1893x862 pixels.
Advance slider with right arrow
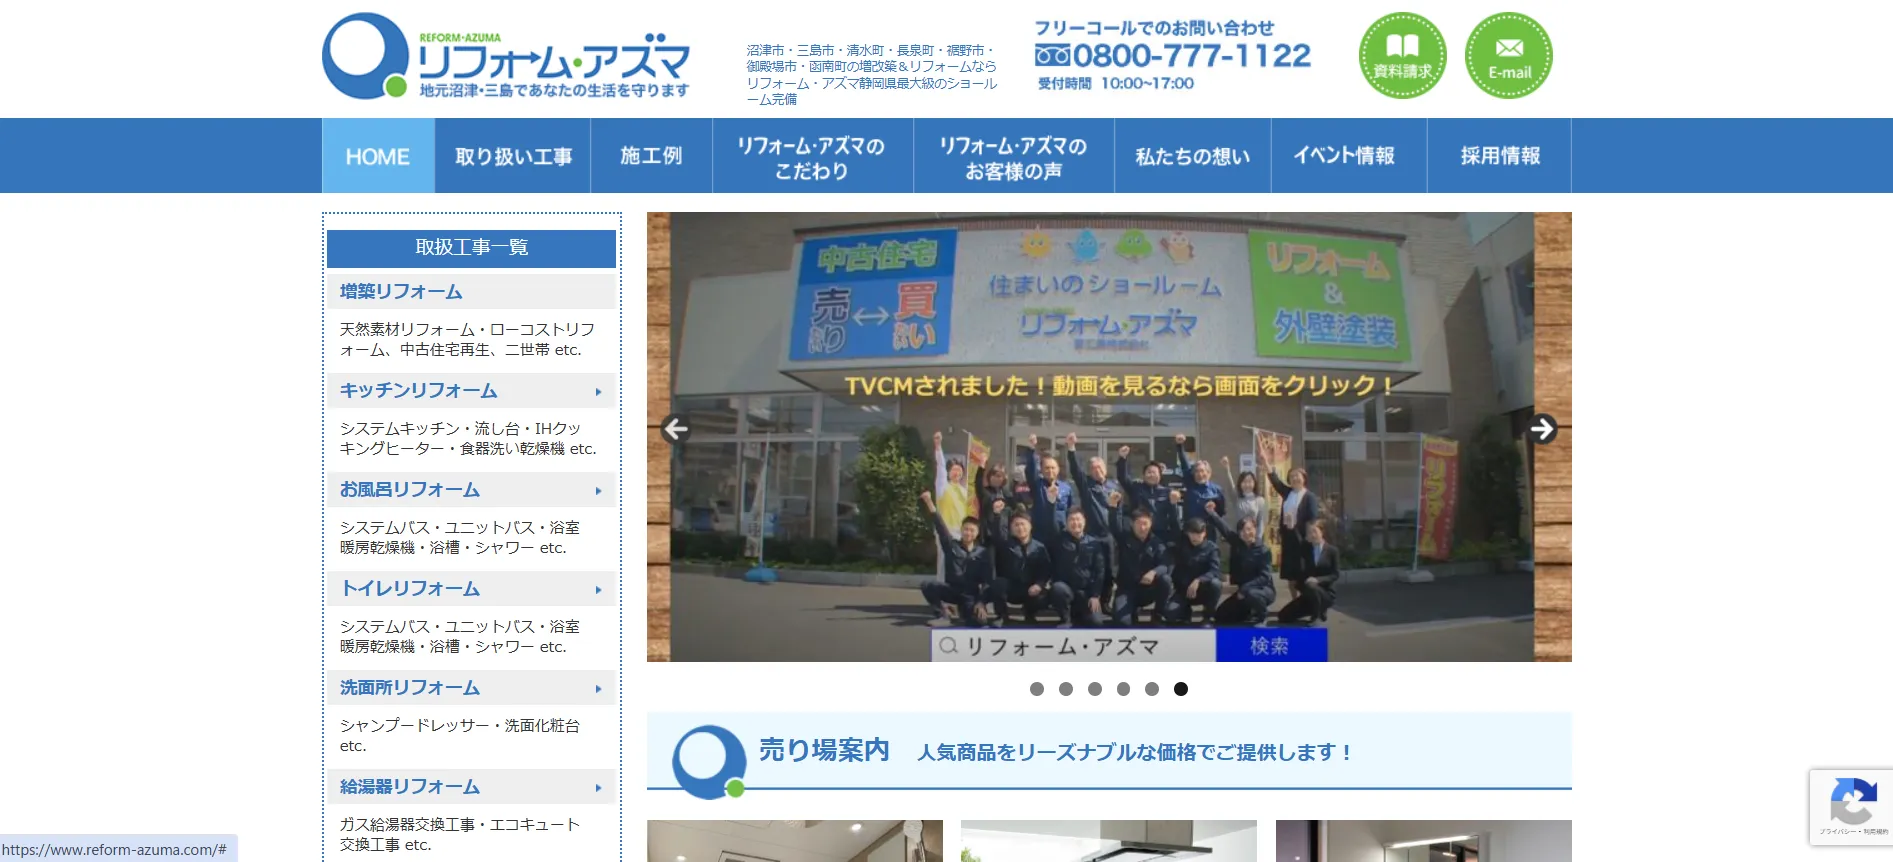point(1542,429)
